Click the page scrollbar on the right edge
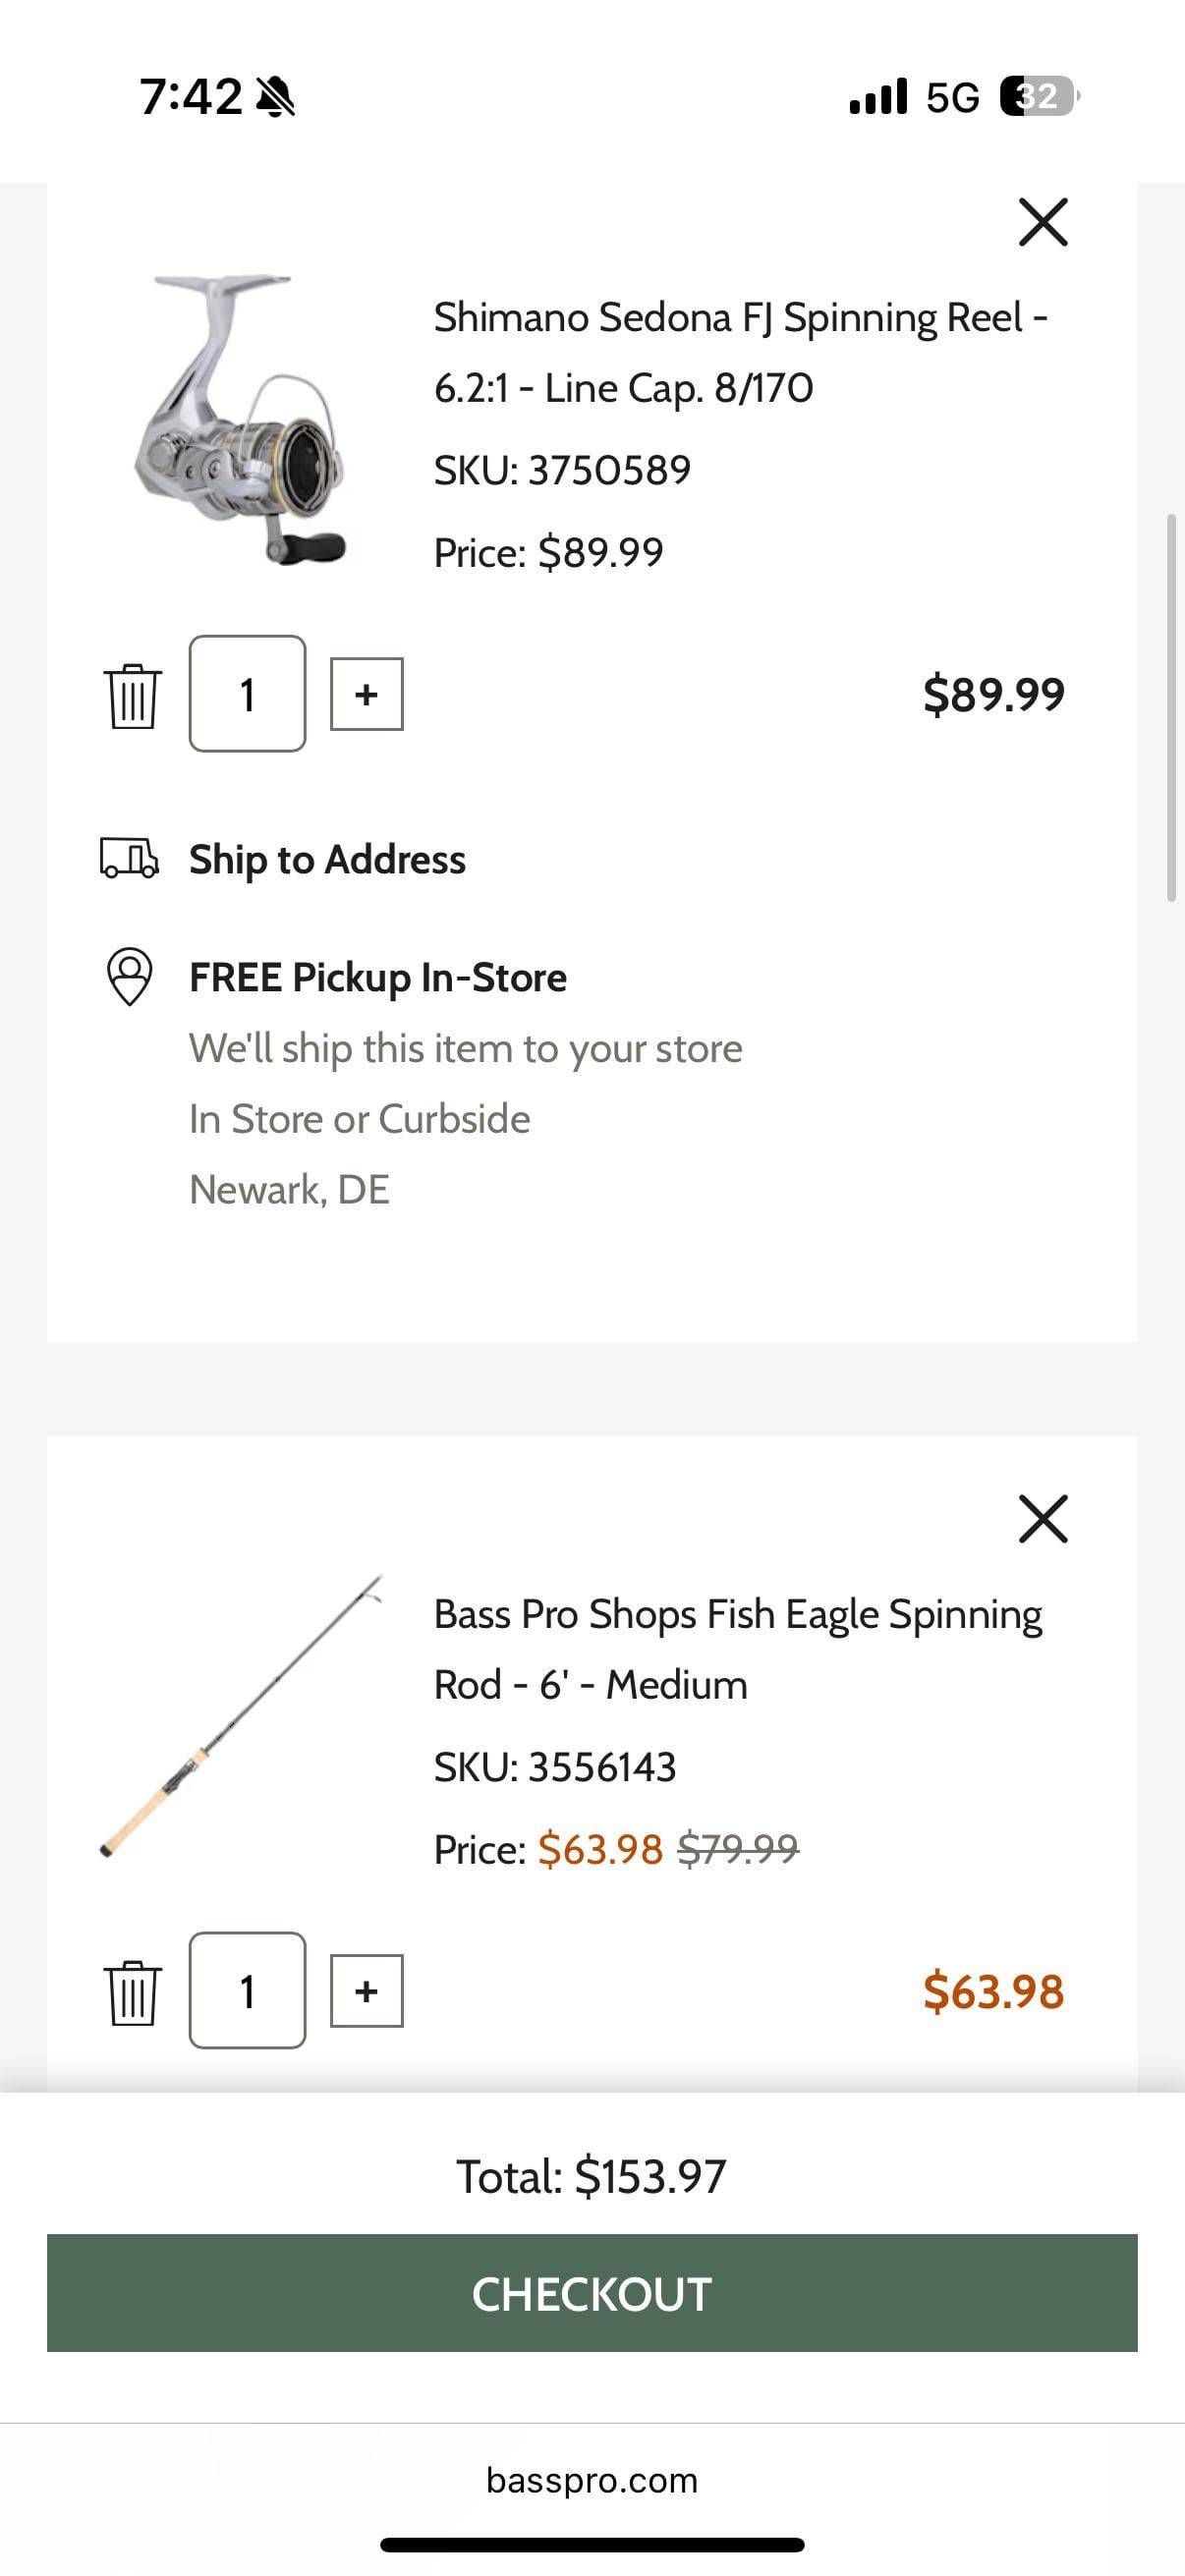 coord(1171,708)
